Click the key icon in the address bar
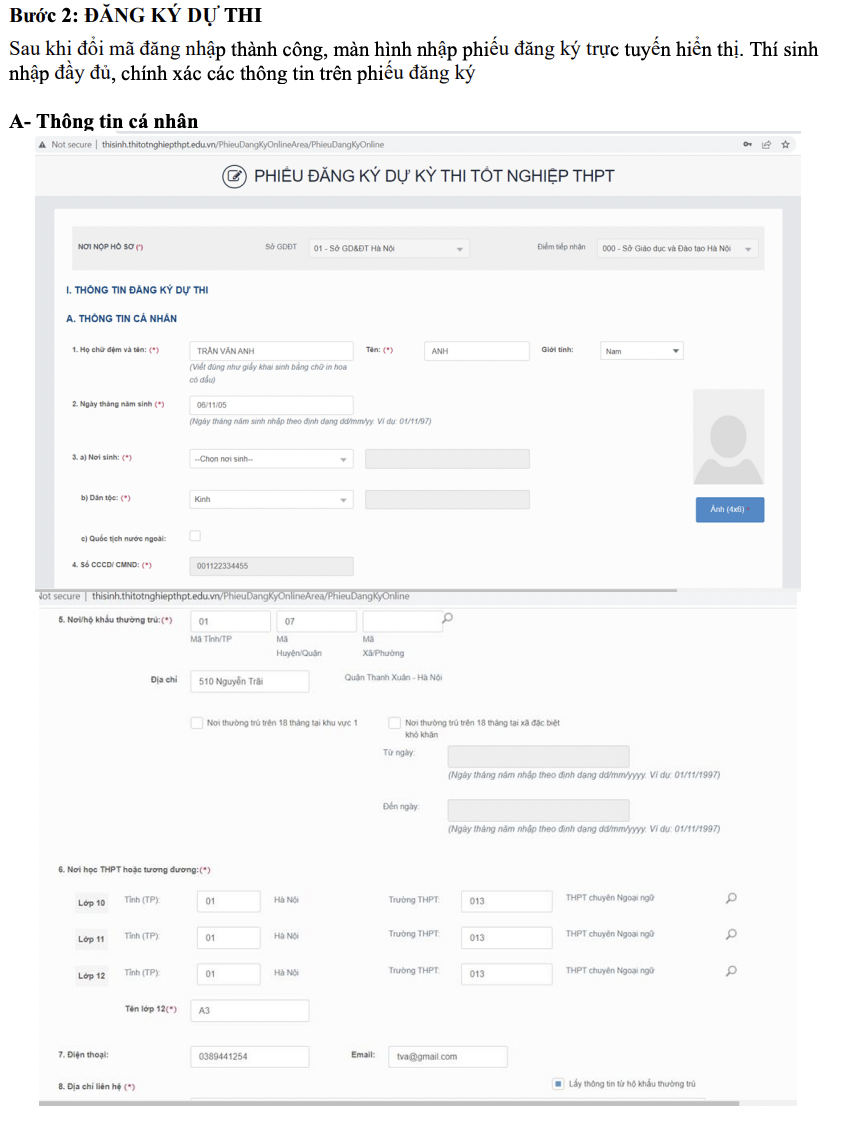The width and height of the screenshot is (846, 1126). point(748,144)
